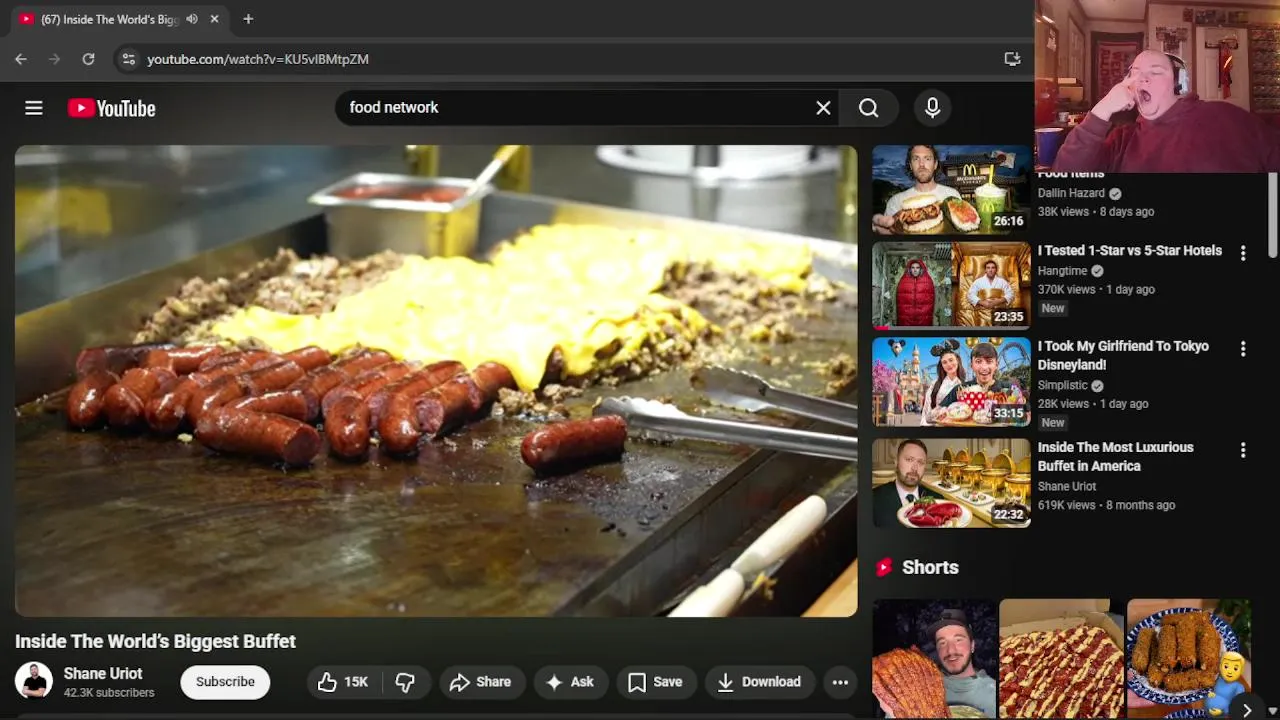Open a new browser tab with plus
Screen dimensions: 1280x720
(248, 19)
